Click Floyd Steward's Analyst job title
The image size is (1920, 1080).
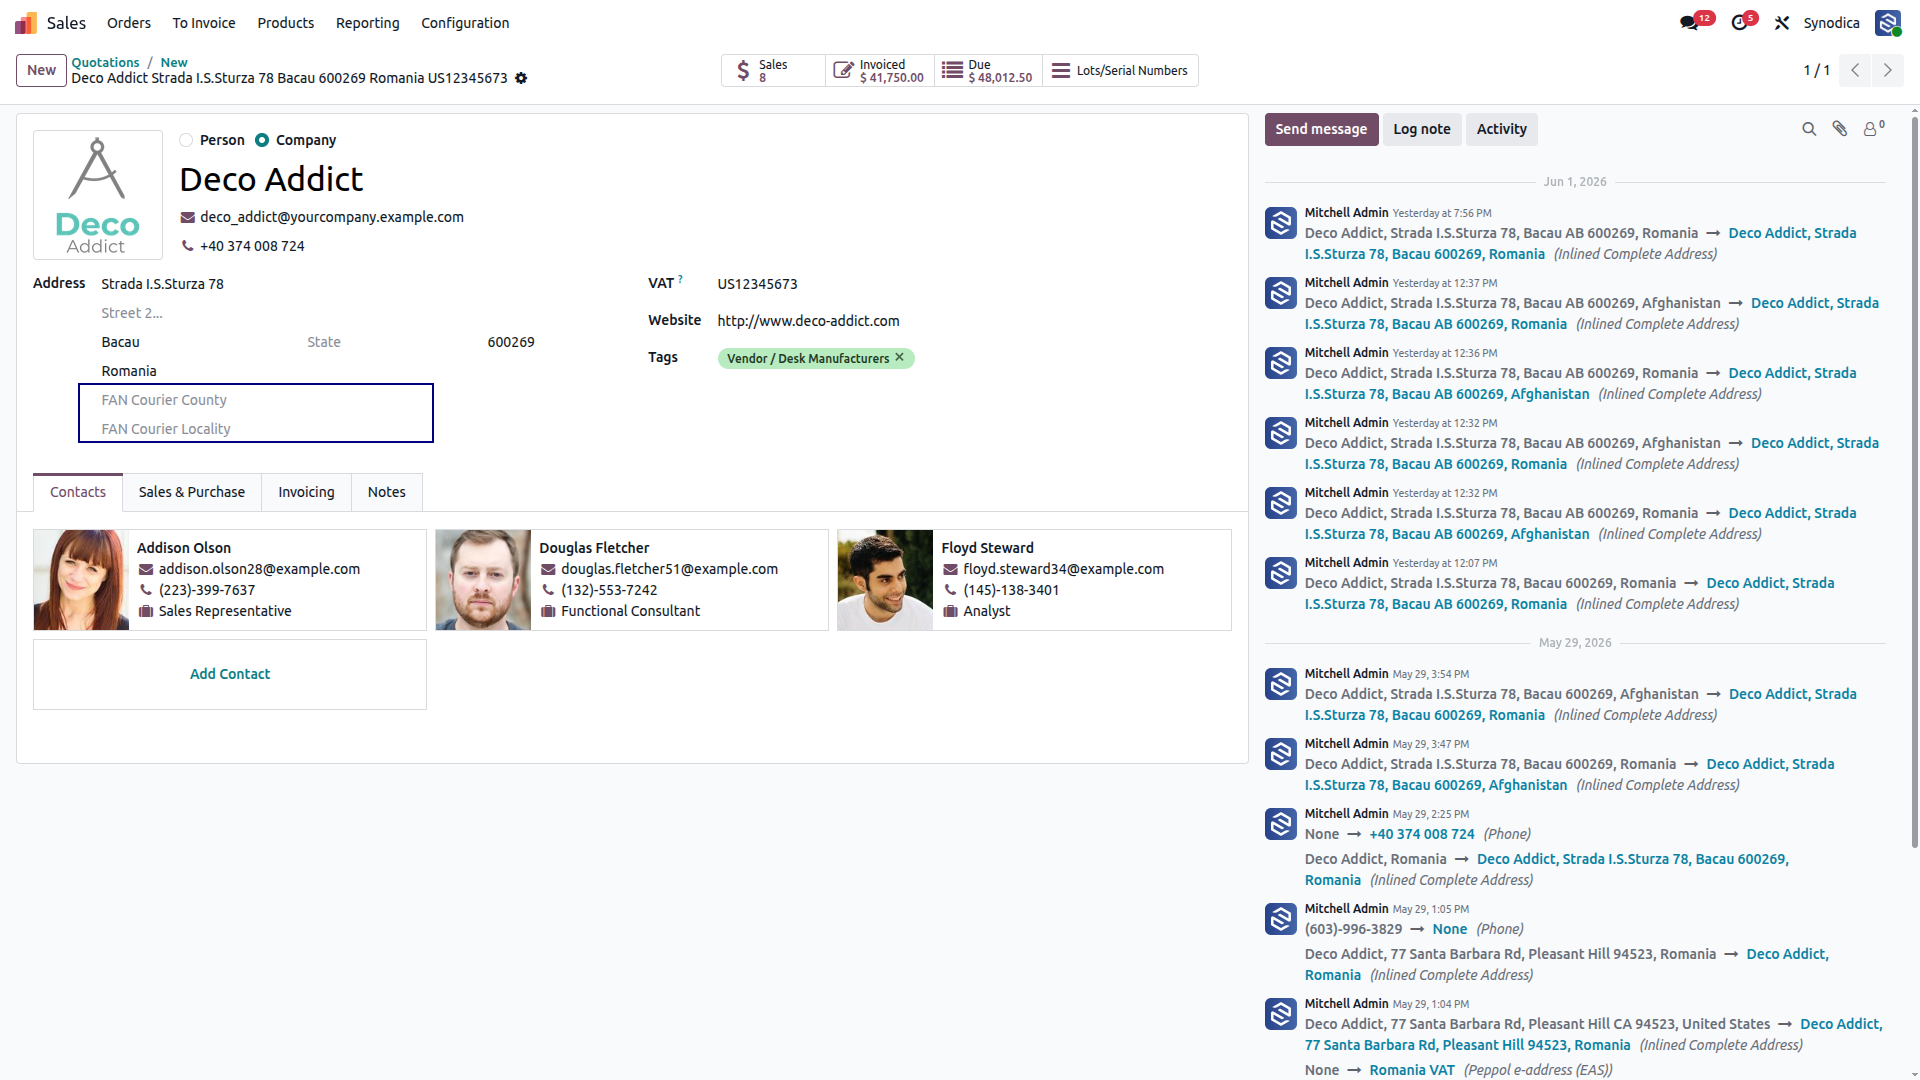pyautogui.click(x=986, y=611)
